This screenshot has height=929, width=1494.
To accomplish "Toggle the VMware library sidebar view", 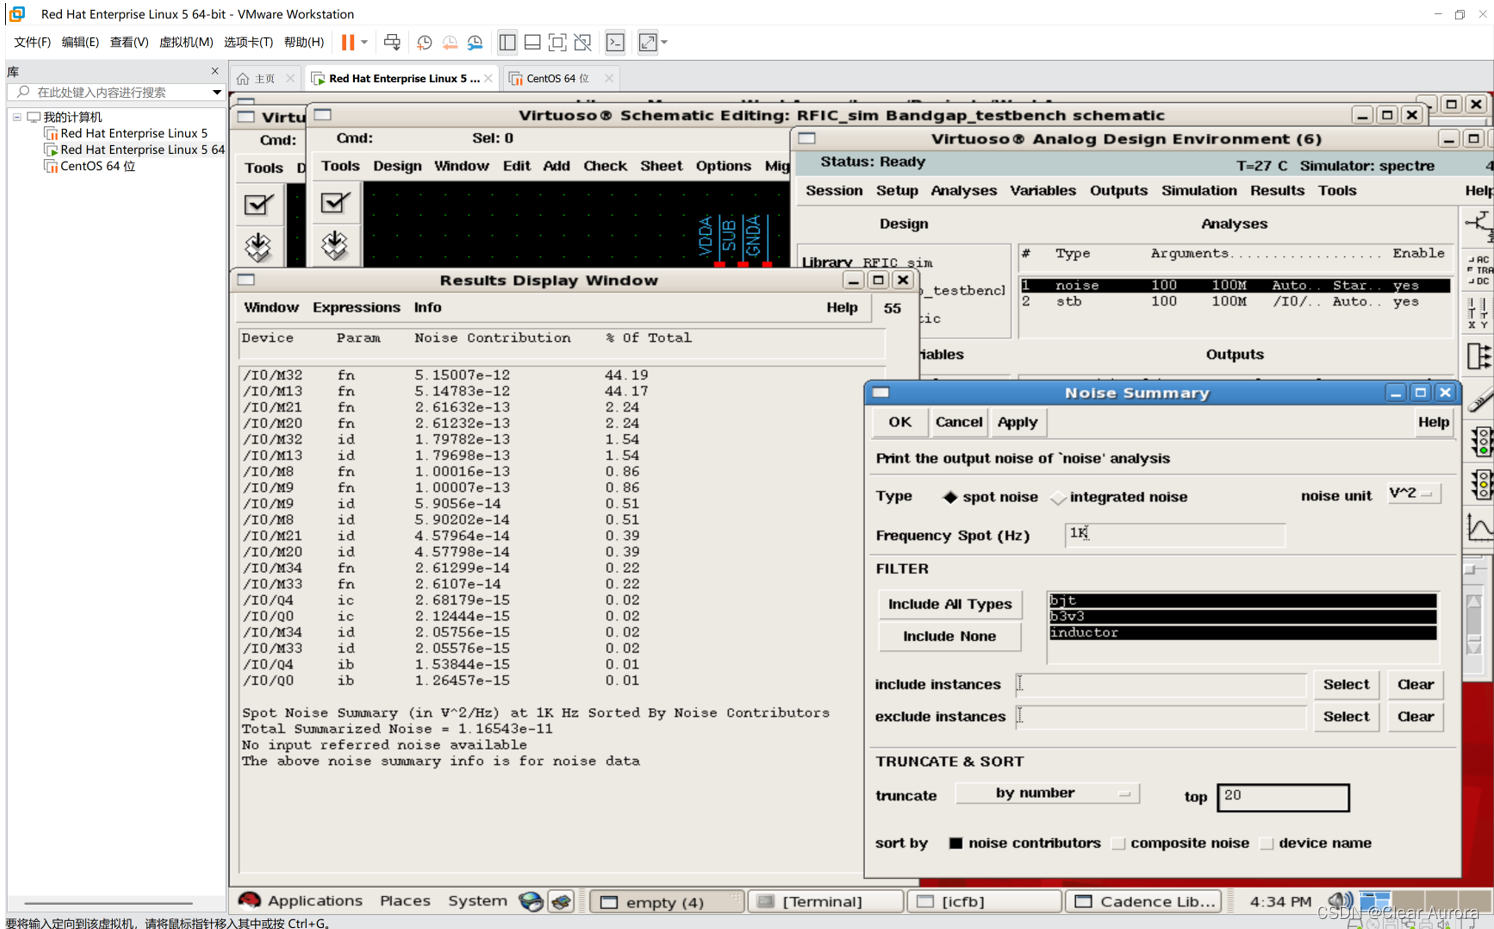I will 508,42.
